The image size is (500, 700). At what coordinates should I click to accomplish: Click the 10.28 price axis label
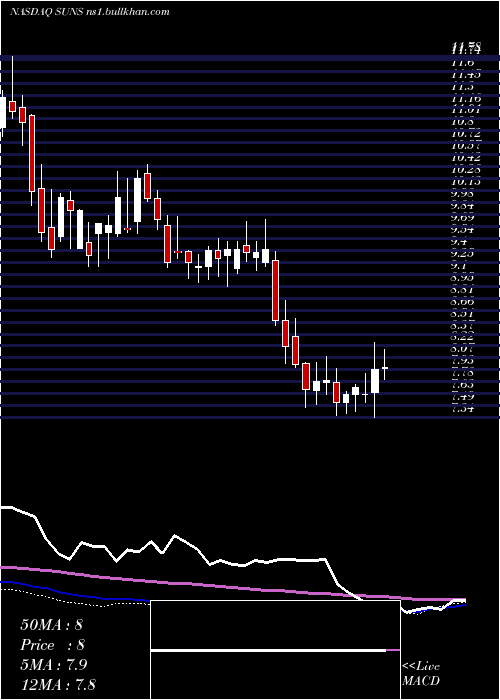[x=466, y=170]
